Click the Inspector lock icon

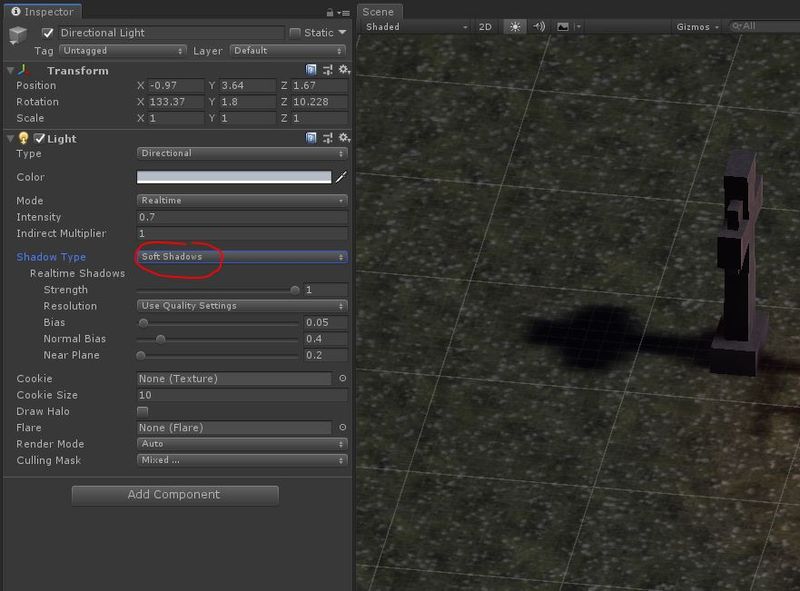click(x=330, y=12)
